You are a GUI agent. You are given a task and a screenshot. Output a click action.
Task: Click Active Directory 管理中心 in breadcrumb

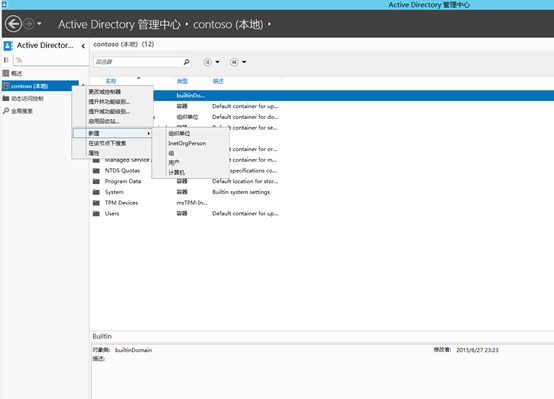coord(119,24)
